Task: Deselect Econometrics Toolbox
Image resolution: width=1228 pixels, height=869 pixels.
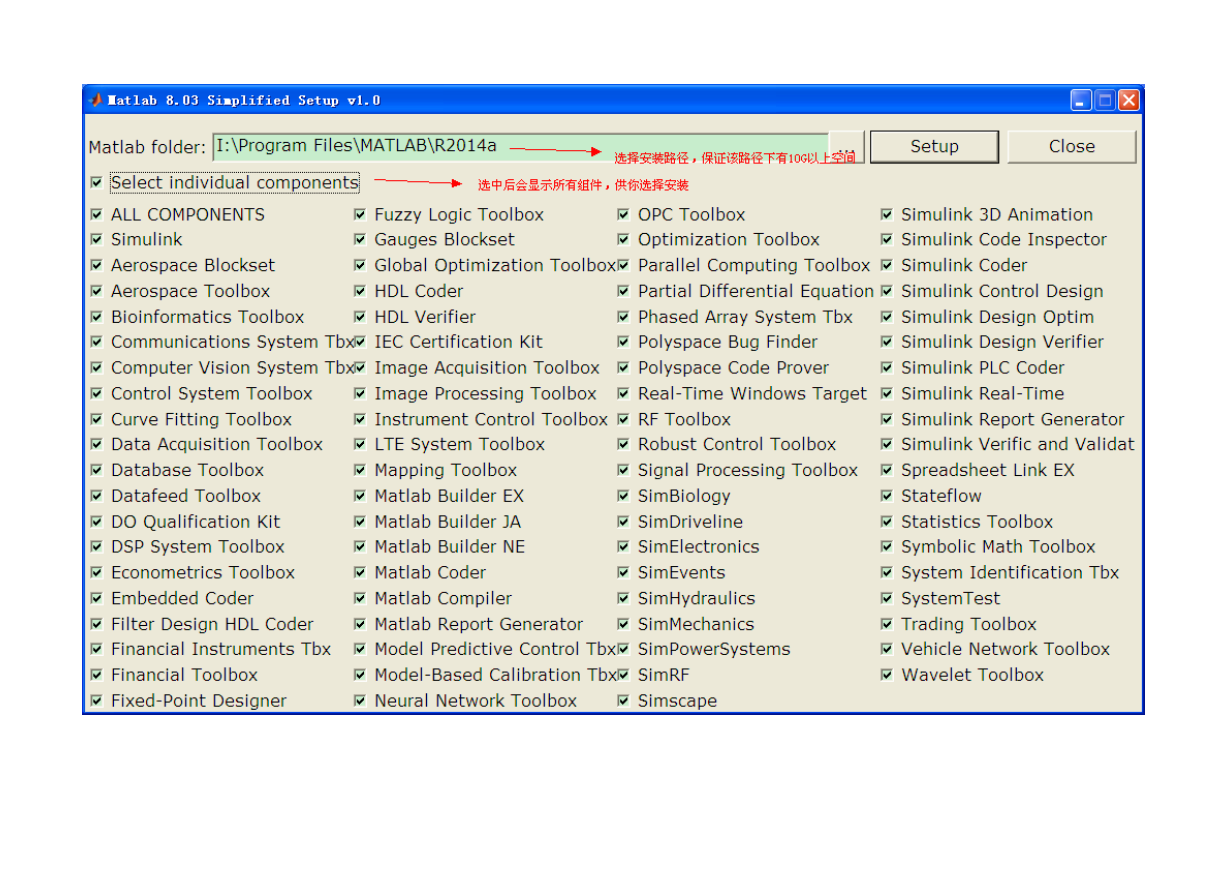Action: click(x=97, y=573)
